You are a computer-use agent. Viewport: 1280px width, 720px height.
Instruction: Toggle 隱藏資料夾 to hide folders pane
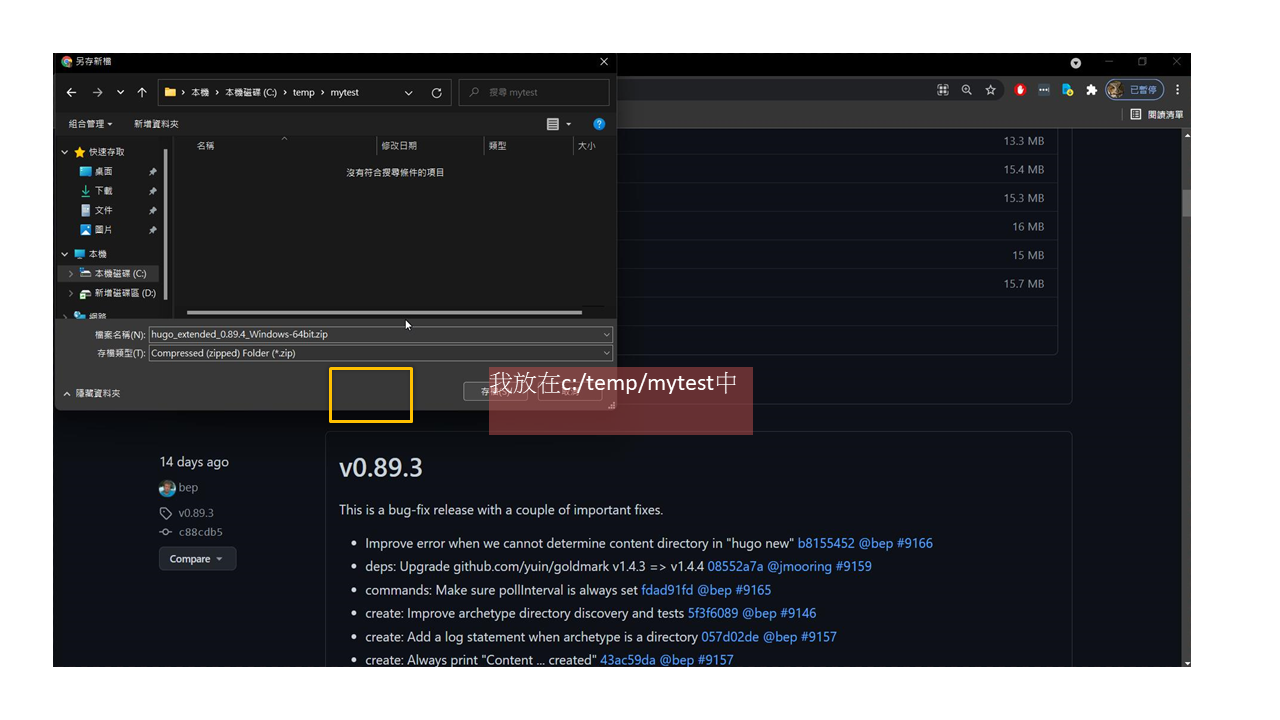tap(91, 394)
